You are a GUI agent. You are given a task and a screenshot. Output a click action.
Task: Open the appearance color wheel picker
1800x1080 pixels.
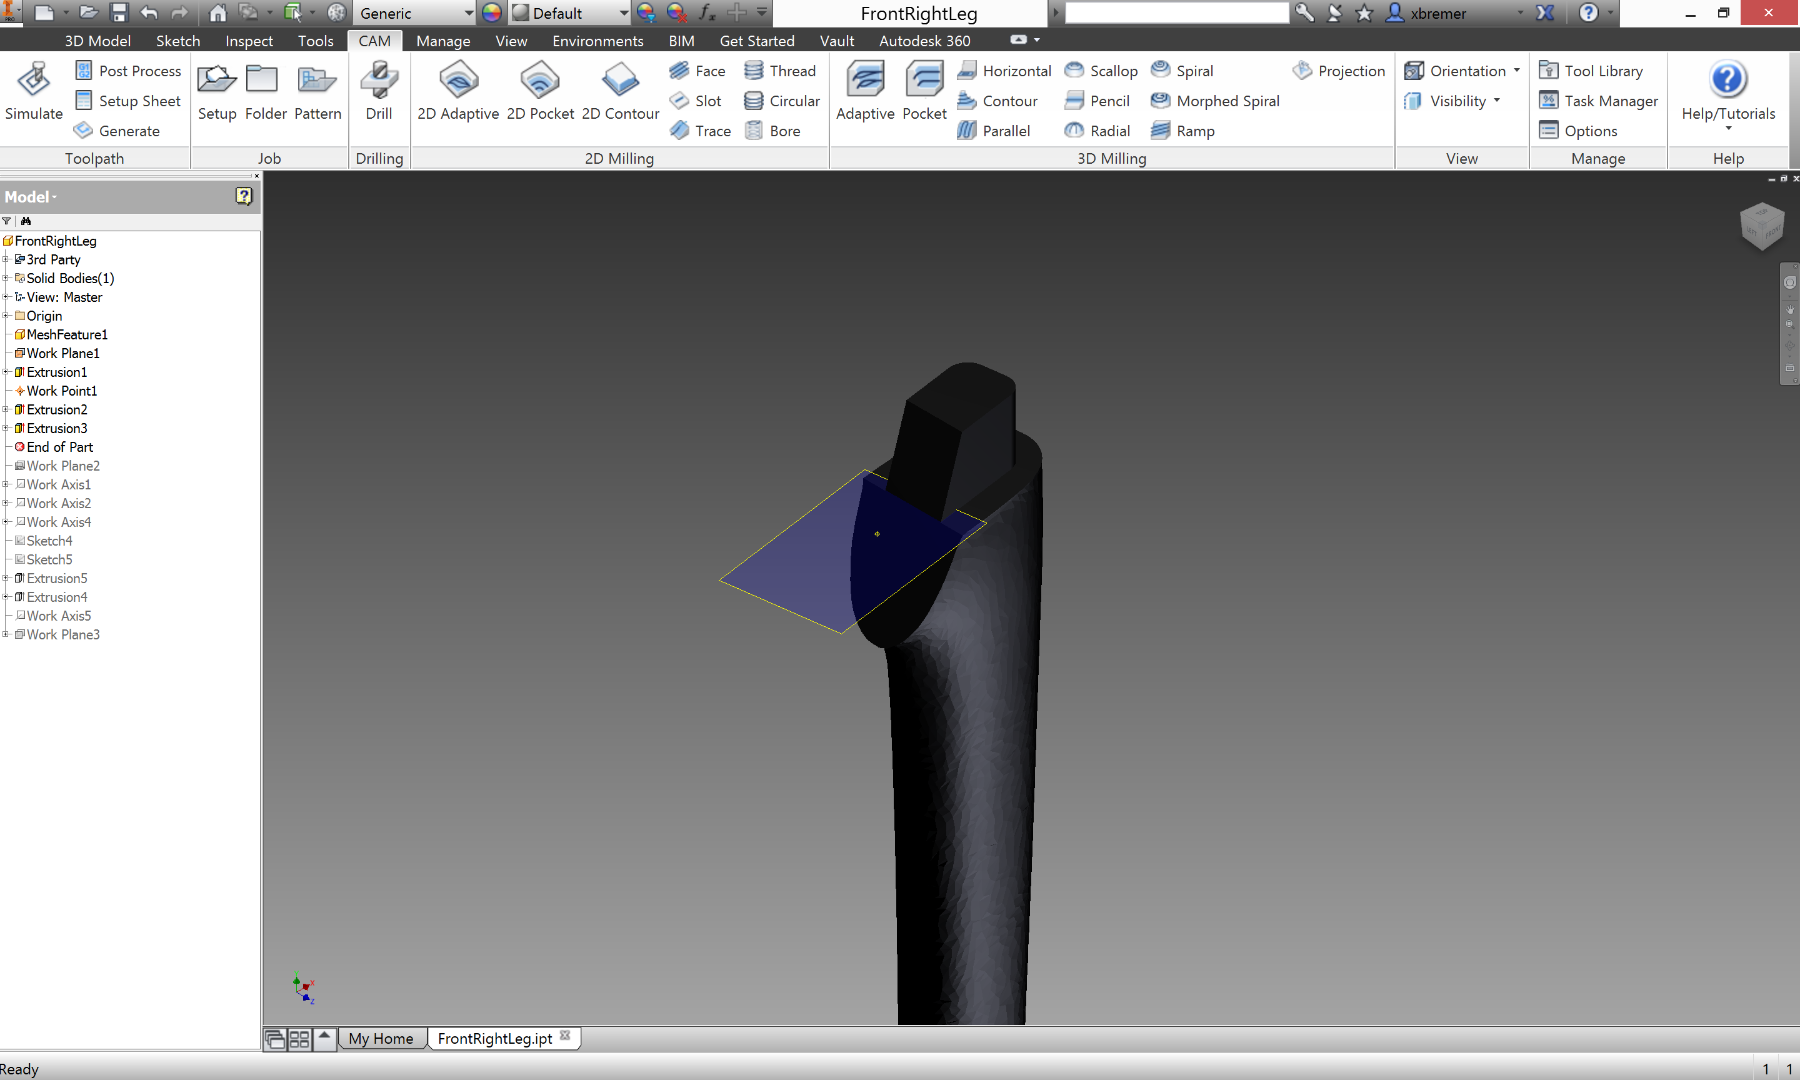coord(492,13)
